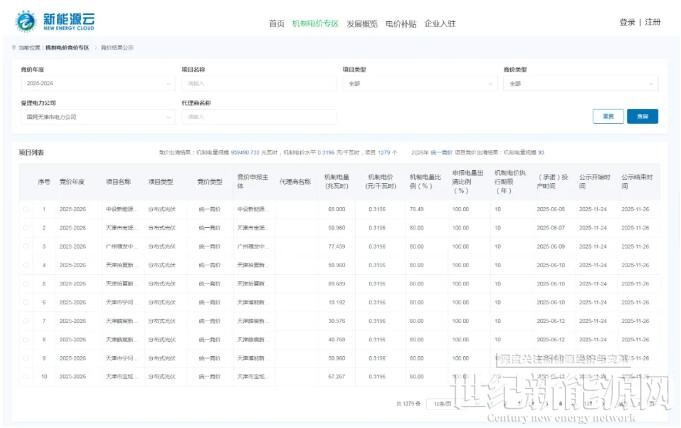Click the 登录 link

pyautogui.click(x=627, y=22)
